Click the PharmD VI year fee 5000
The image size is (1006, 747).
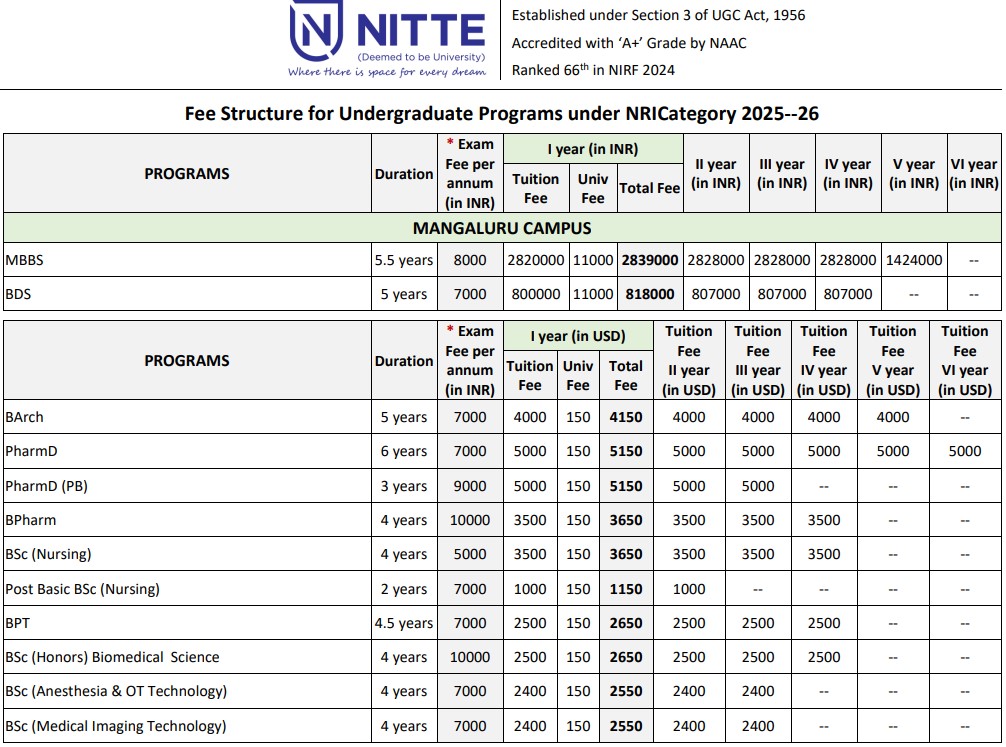click(964, 451)
